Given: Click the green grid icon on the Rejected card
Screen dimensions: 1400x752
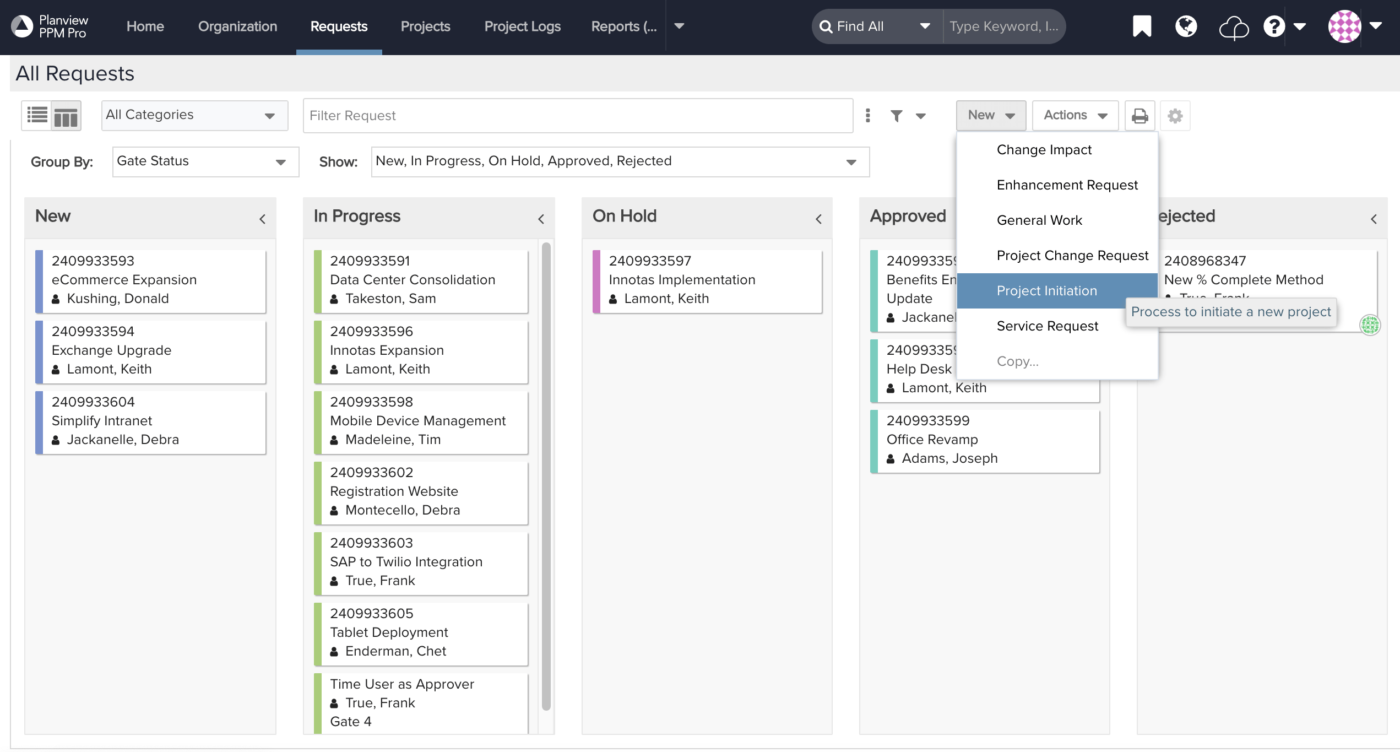Looking at the screenshot, I should 1370,324.
